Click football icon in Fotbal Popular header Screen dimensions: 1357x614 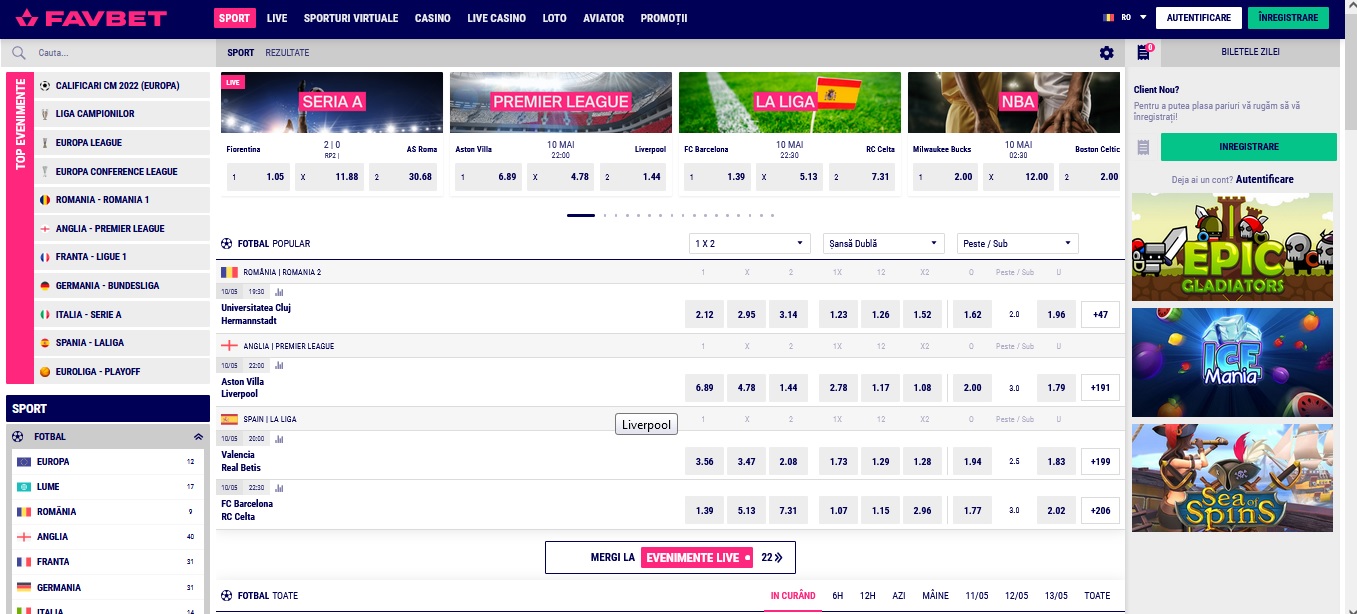(227, 243)
